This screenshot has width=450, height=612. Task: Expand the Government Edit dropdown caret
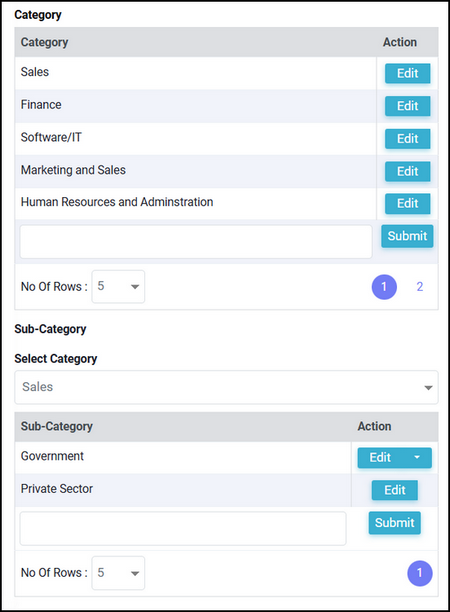pos(417,457)
